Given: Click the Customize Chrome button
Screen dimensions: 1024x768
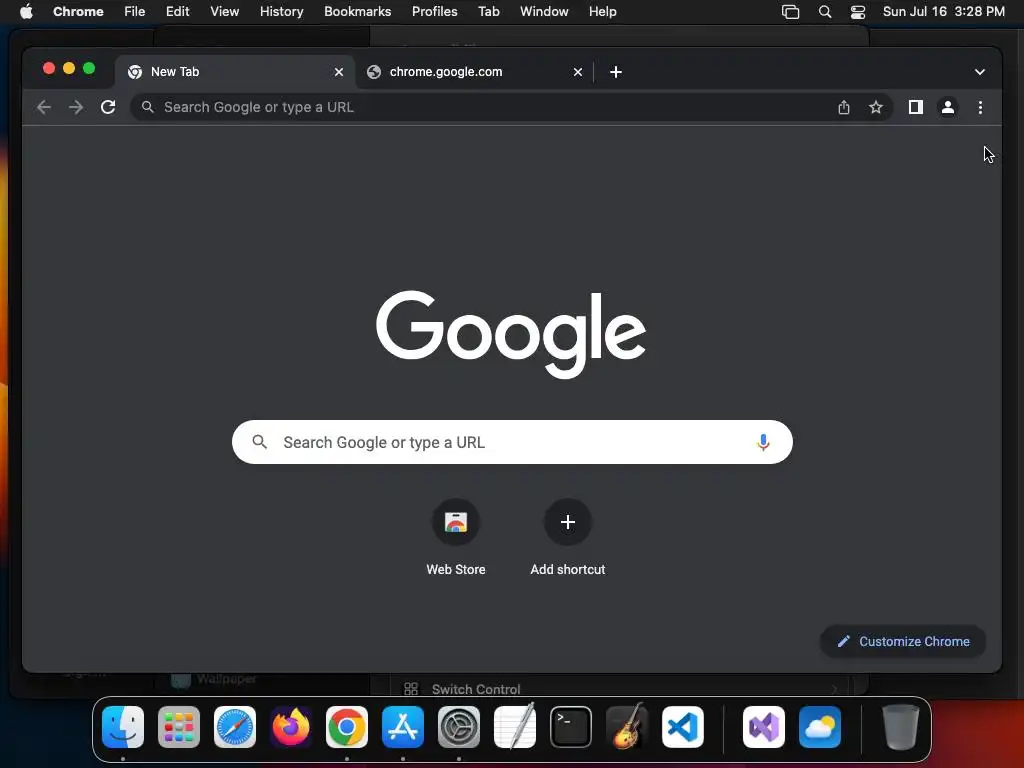Looking at the screenshot, I should (x=903, y=641).
